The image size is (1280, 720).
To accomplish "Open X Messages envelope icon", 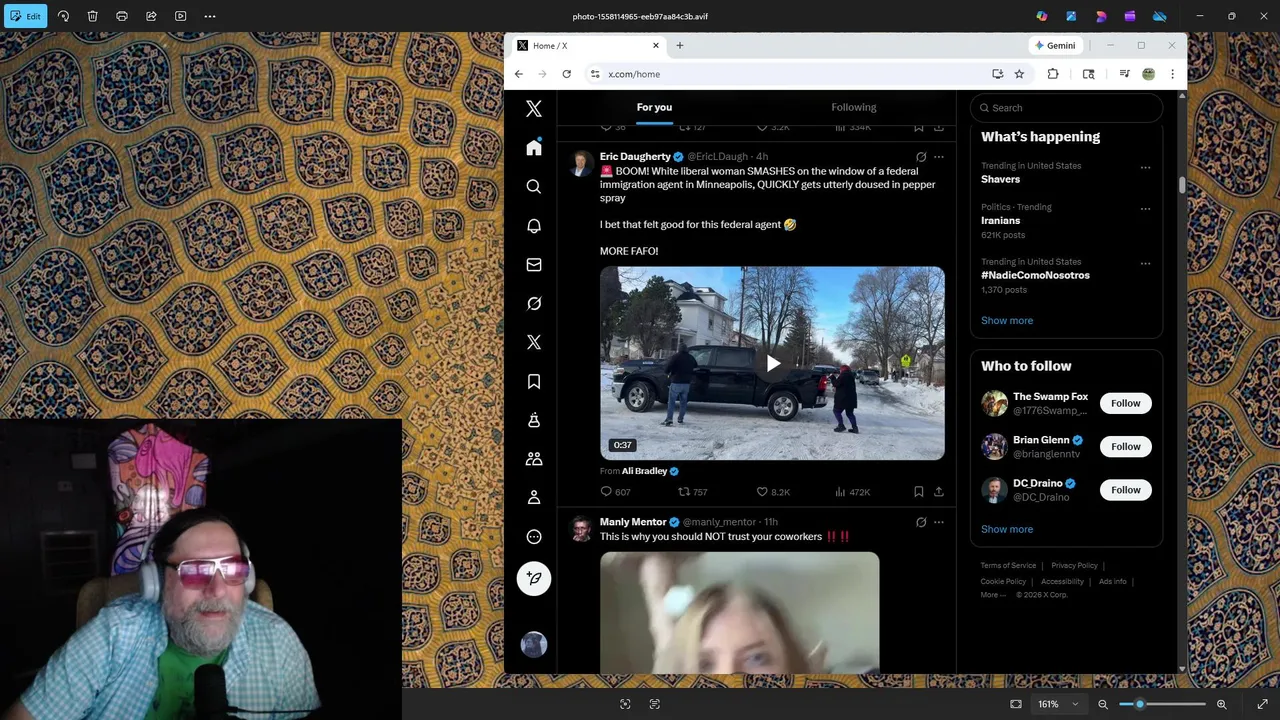I will 534,265.
